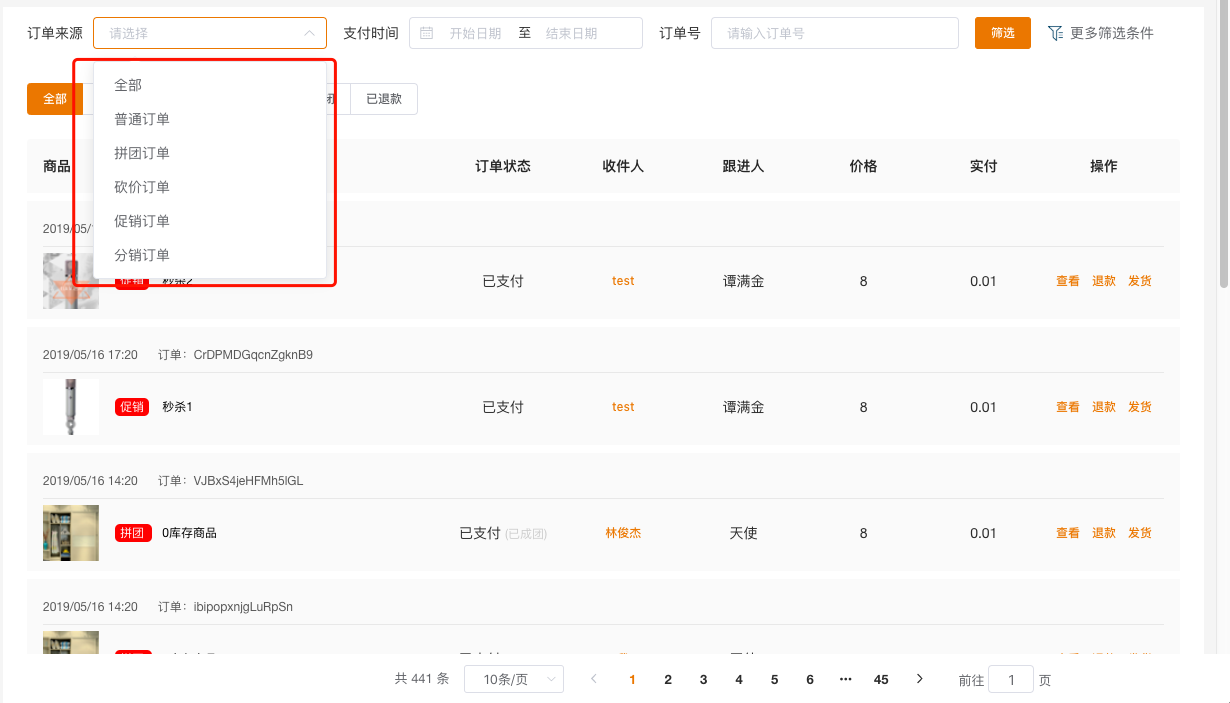Viewport: 1230px width, 703px height.
Task: Switch to the 已退款 status tab
Action: click(x=384, y=99)
